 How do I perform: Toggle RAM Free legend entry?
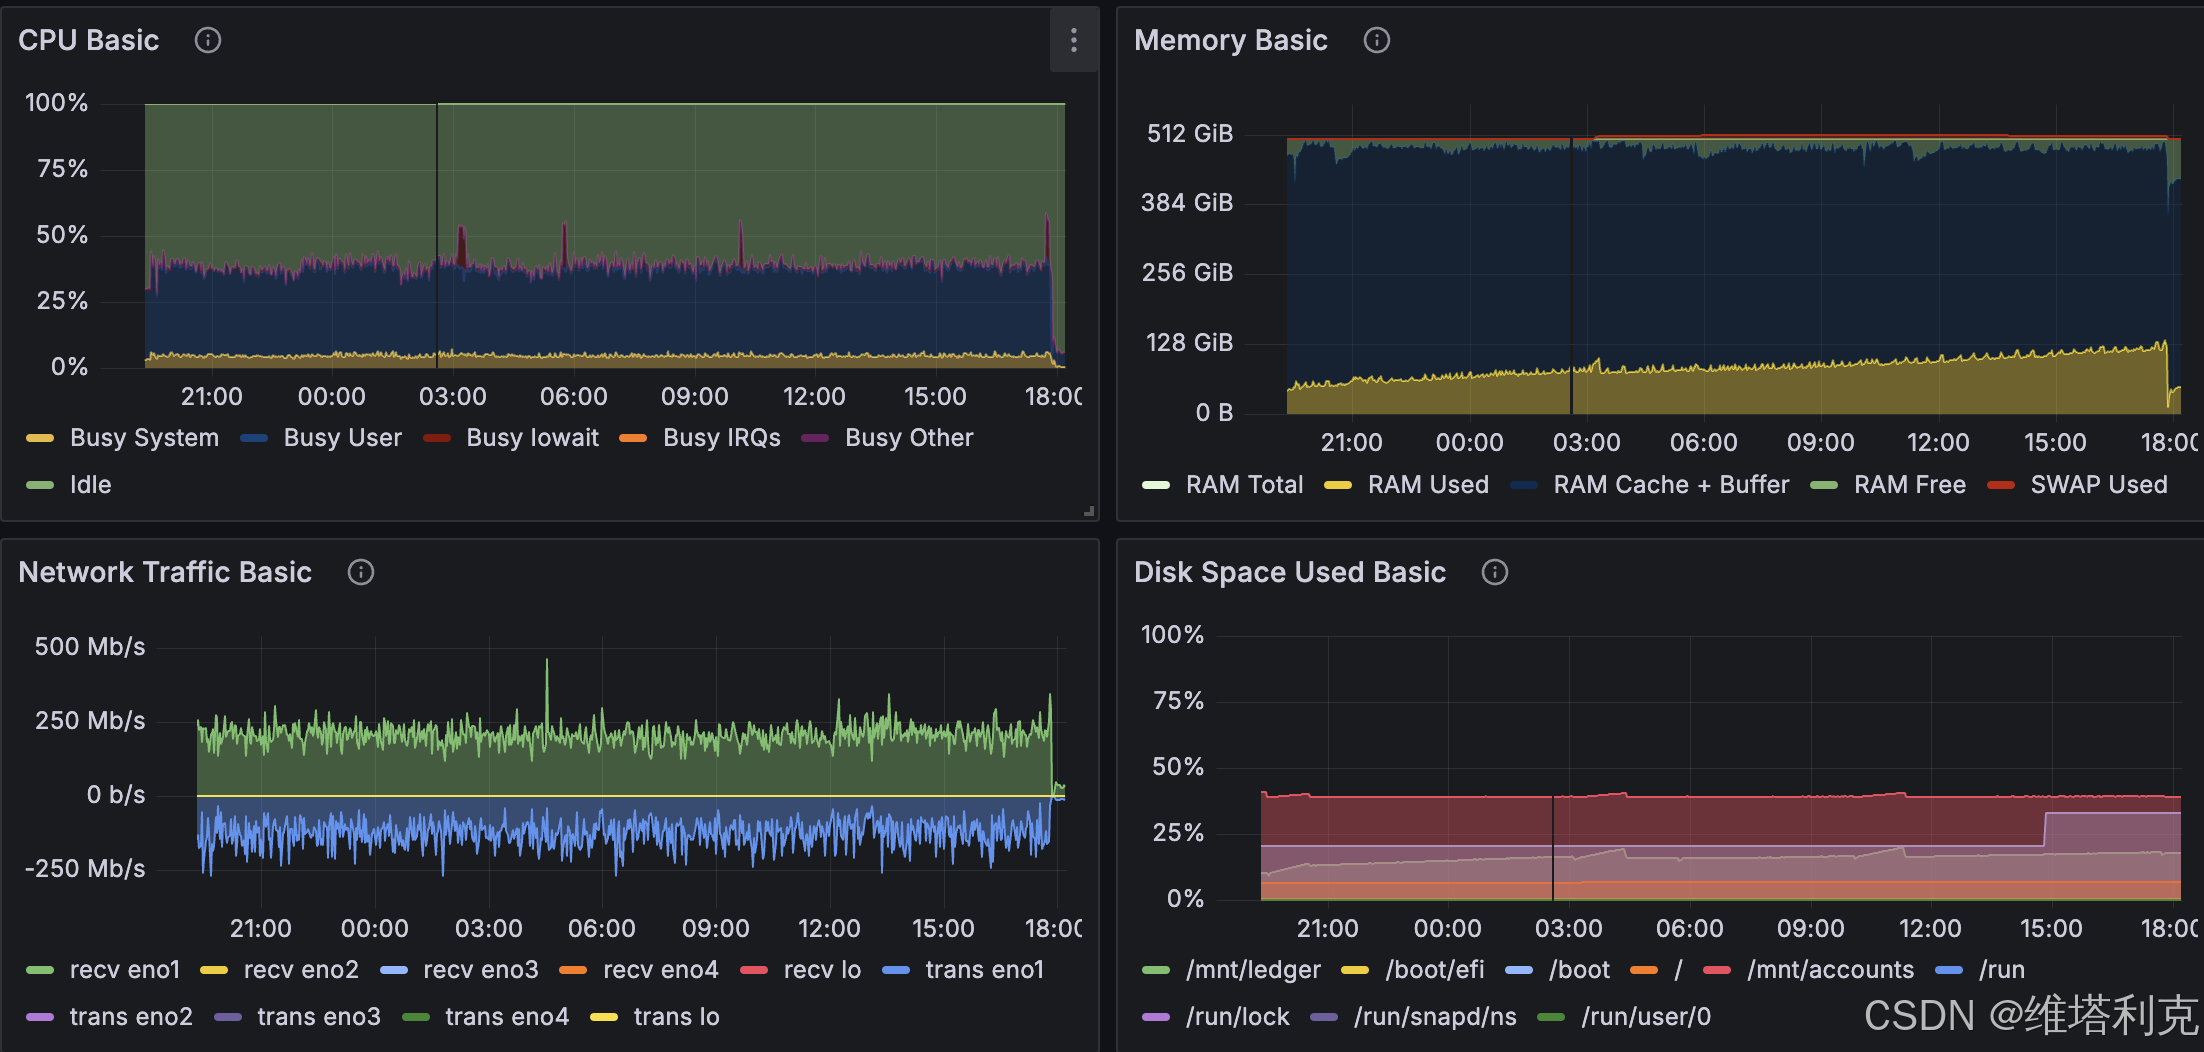click(1909, 485)
